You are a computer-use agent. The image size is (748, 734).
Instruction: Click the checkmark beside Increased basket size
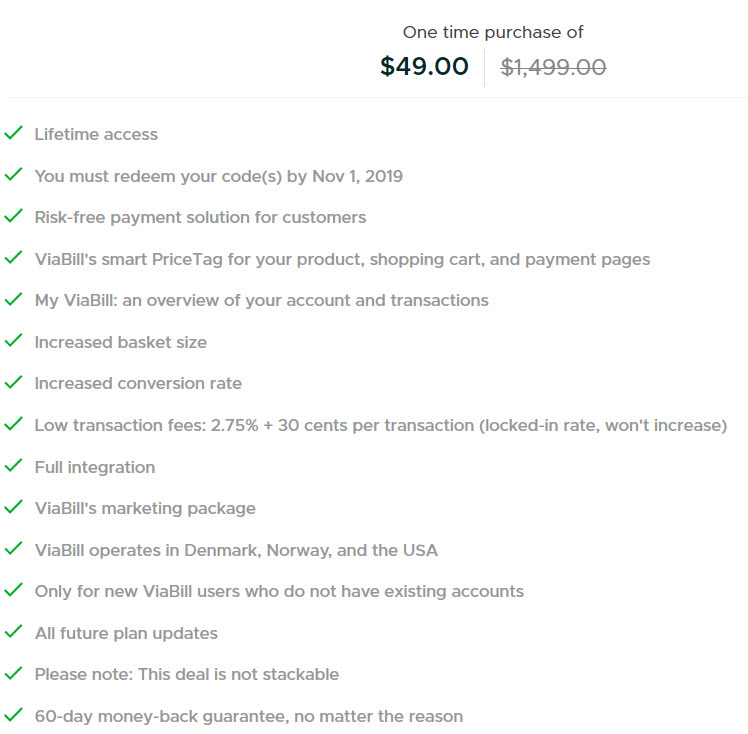coord(13,341)
